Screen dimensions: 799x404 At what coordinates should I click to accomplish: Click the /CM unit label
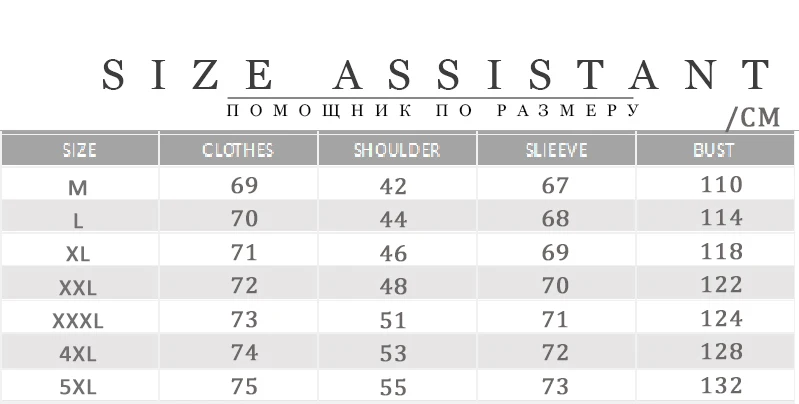753,118
